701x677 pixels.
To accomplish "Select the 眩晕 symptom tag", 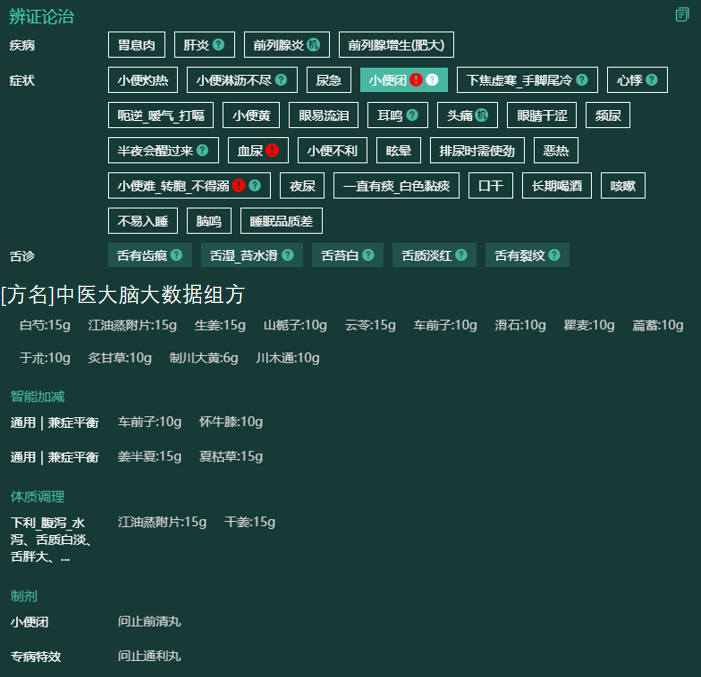I will coord(398,150).
